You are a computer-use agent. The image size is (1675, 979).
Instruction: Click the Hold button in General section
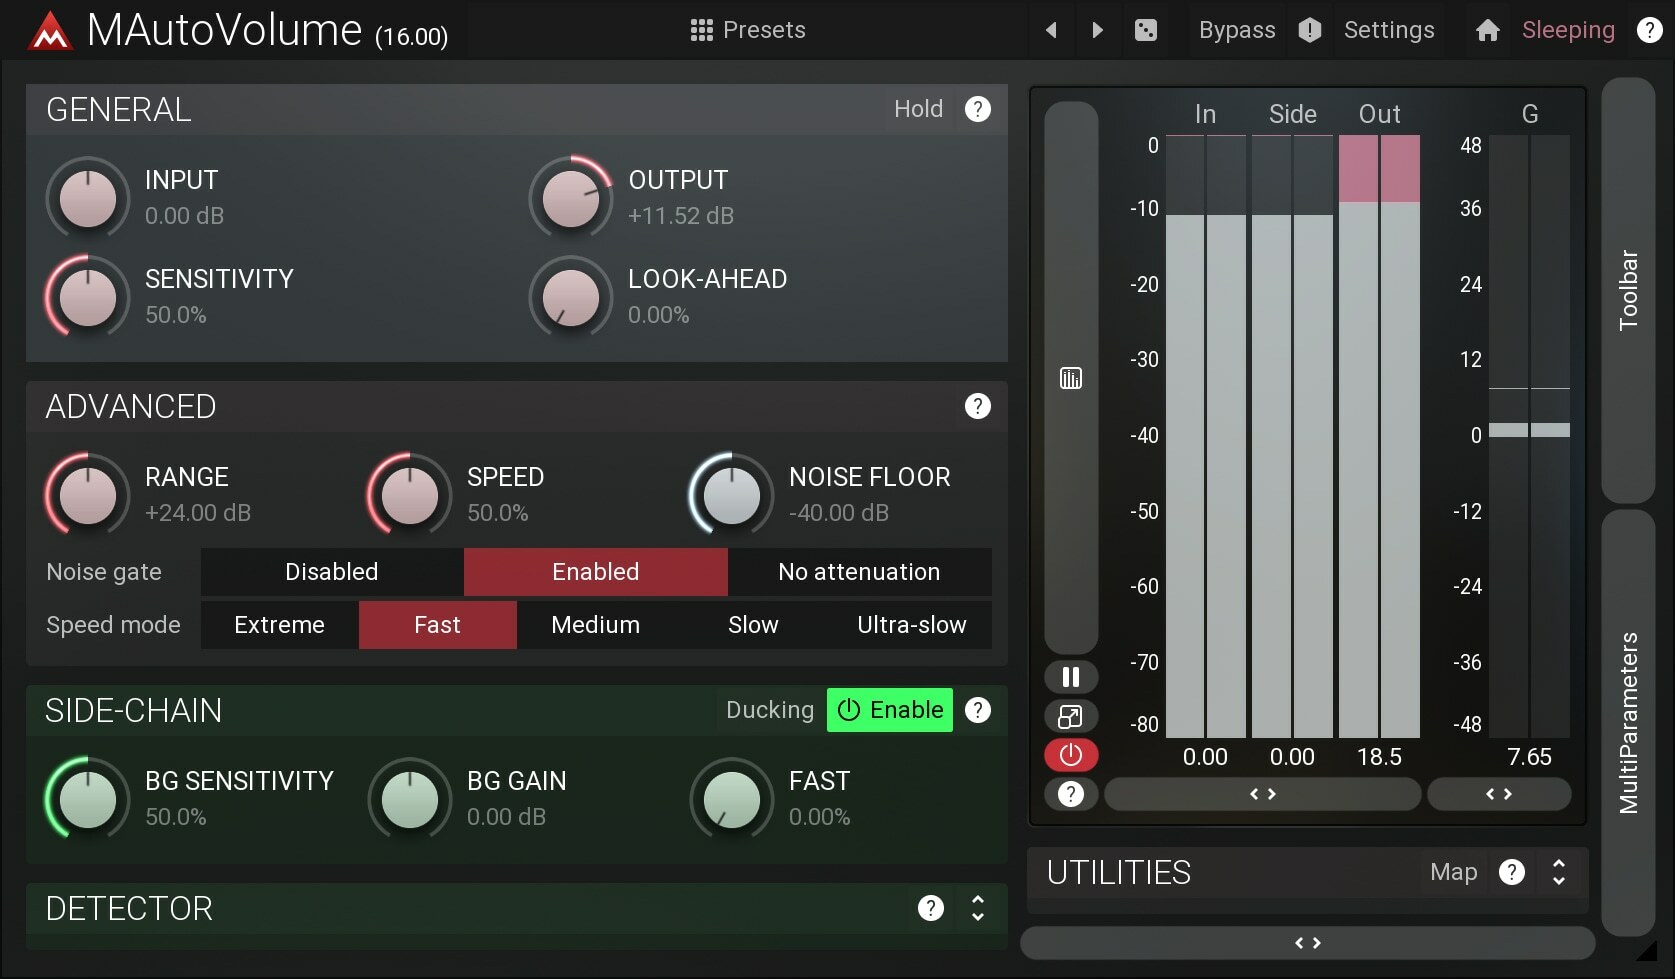[x=918, y=109]
